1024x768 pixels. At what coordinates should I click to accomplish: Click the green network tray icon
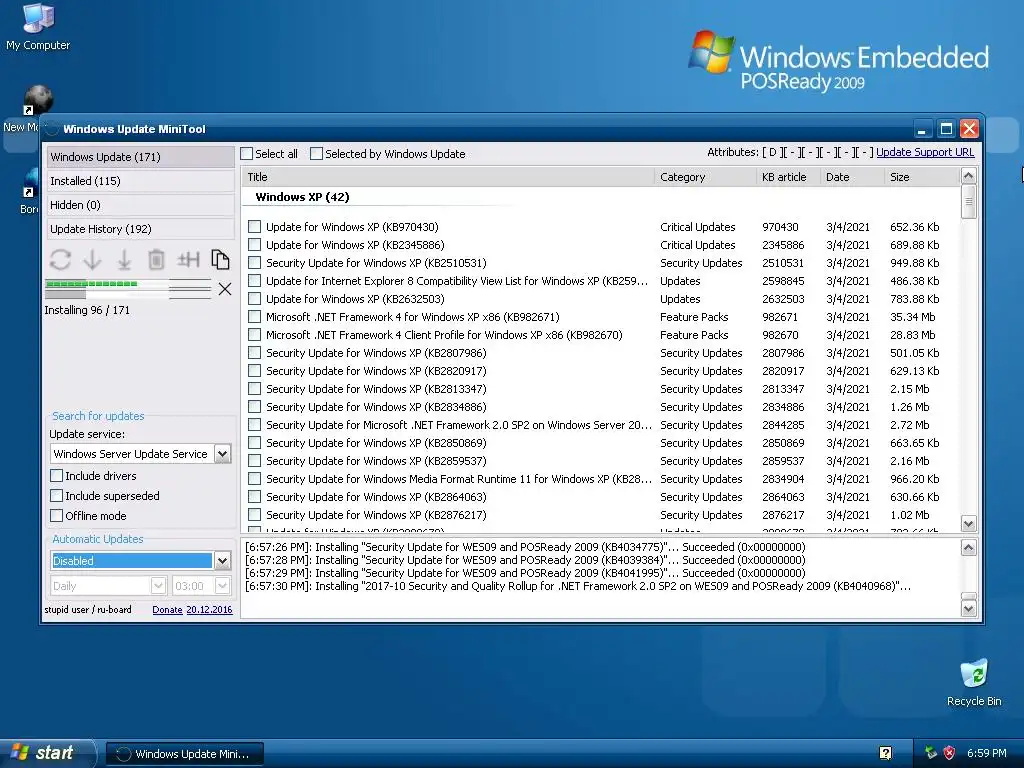(931, 753)
